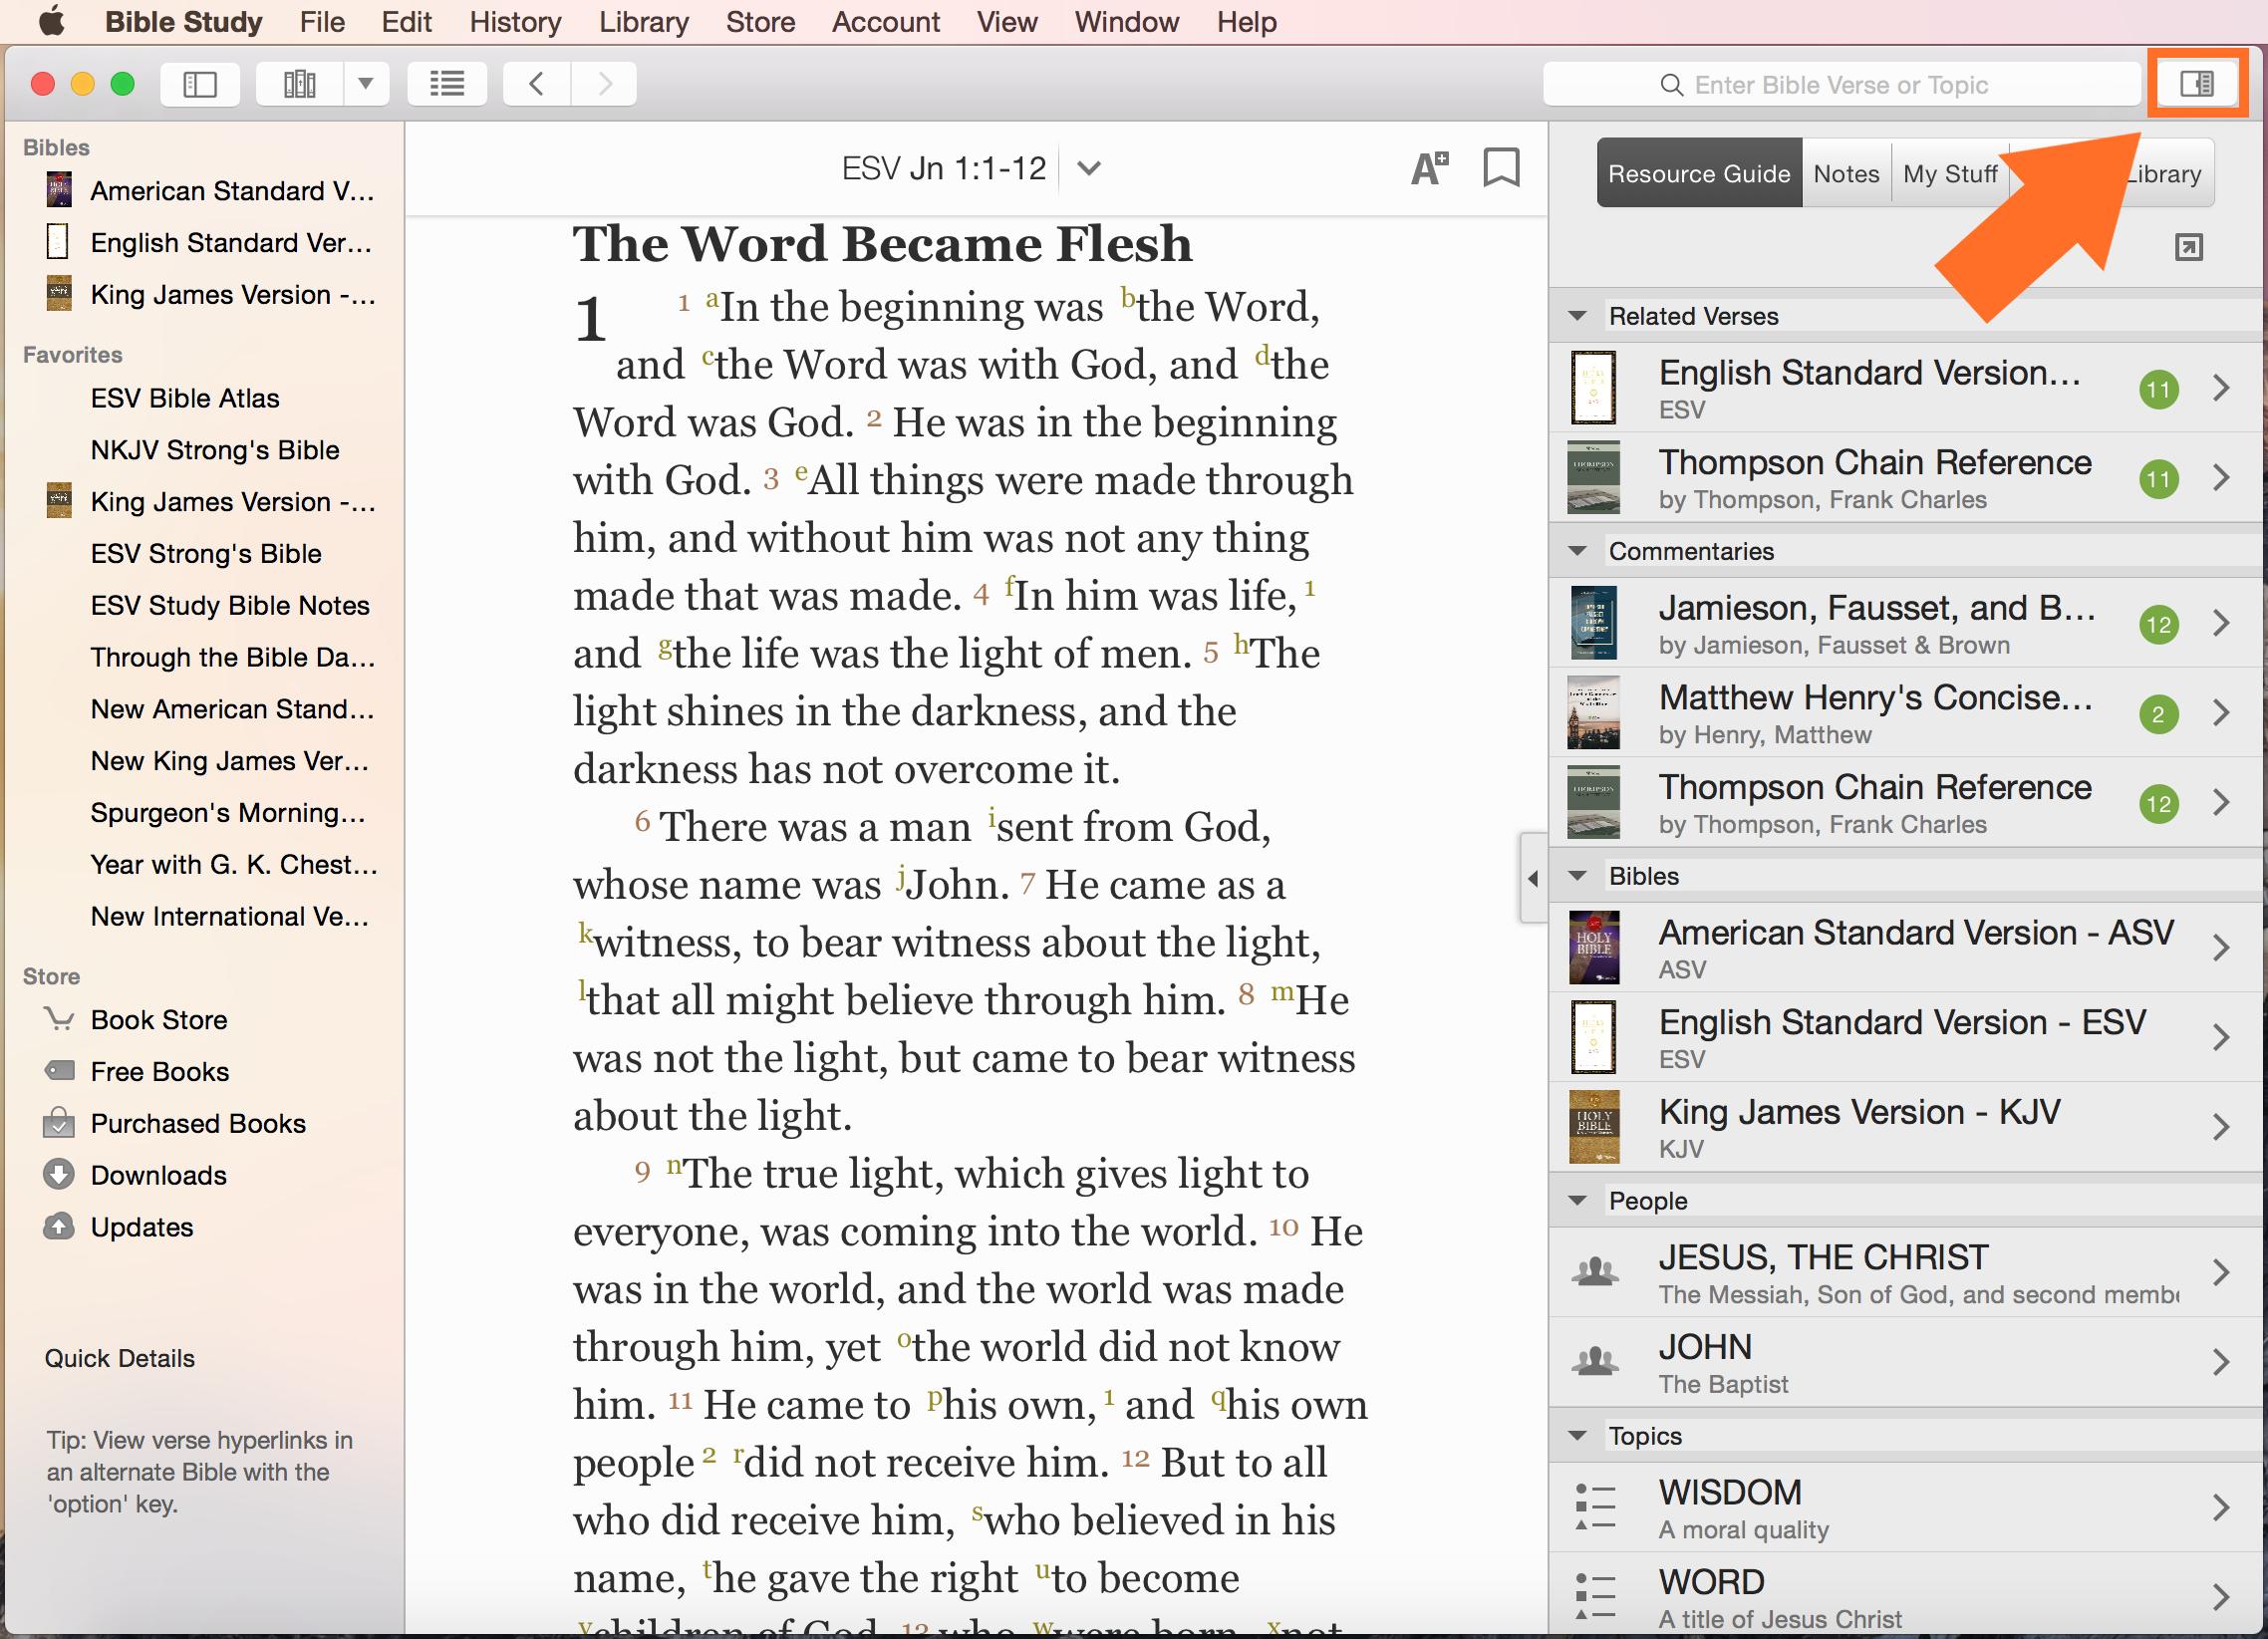This screenshot has width=2268, height=1639.
Task: Select ESV Bible Atlas in Favorites
Action: pyautogui.click(x=185, y=398)
